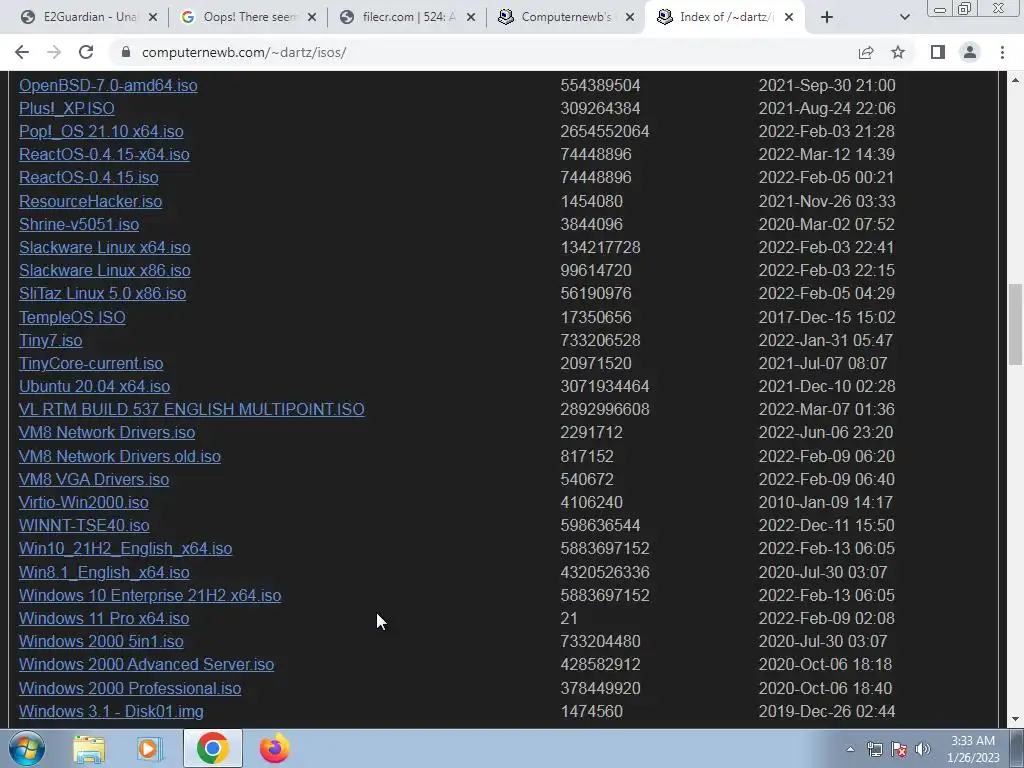View site info via the padlock icon
The image size is (1024, 768).
(125, 52)
